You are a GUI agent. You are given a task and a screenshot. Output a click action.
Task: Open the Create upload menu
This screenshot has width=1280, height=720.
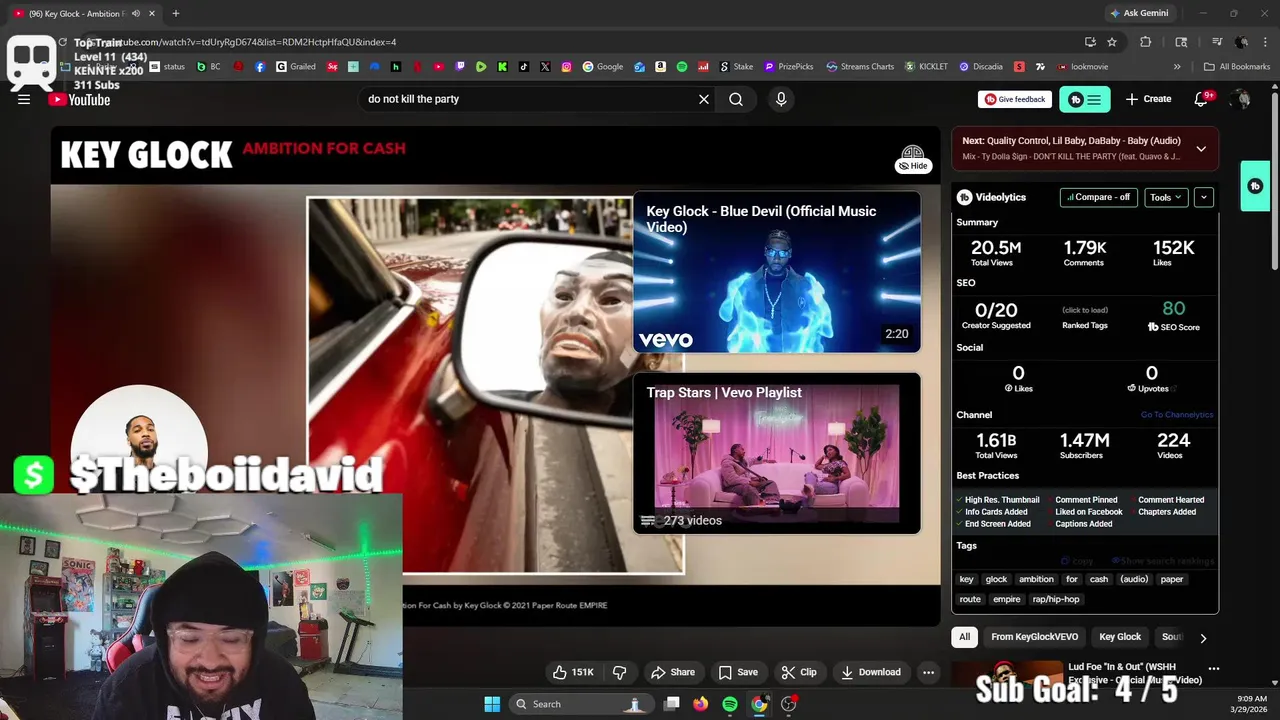click(1148, 99)
